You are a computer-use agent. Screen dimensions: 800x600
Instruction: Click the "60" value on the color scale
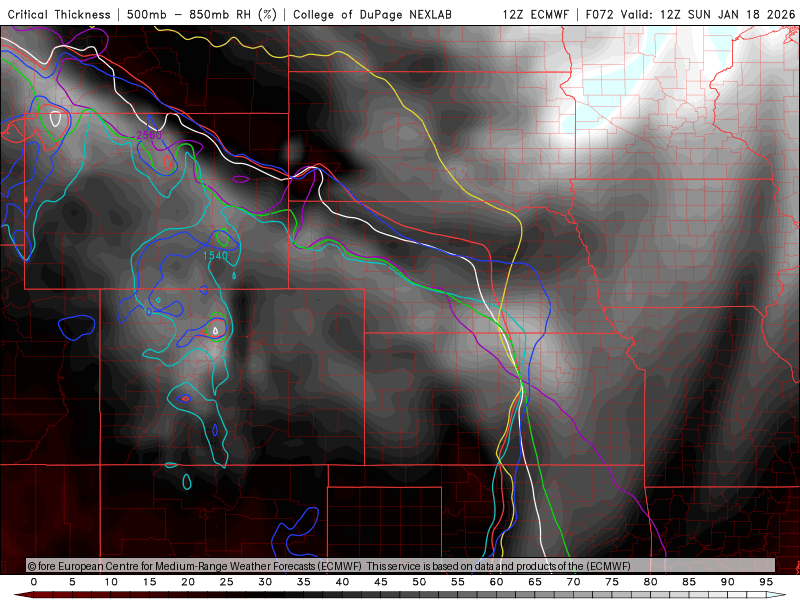tap(496, 582)
